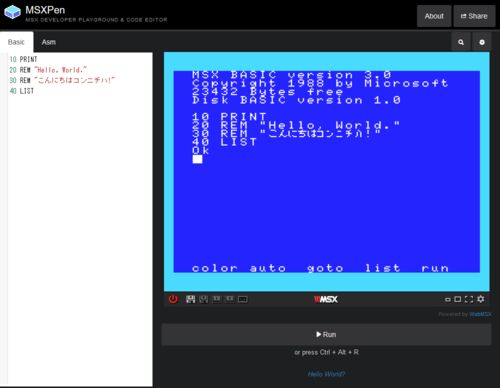Click the Share button
The width and height of the screenshot is (500, 388).
pos(474,16)
